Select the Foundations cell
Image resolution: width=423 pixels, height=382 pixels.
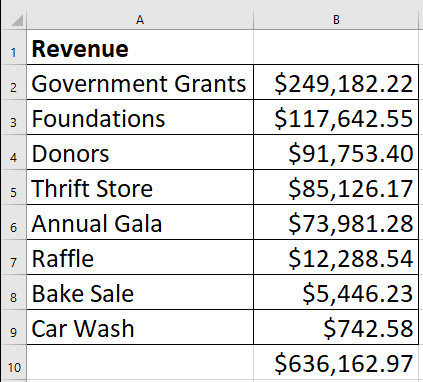140,117
